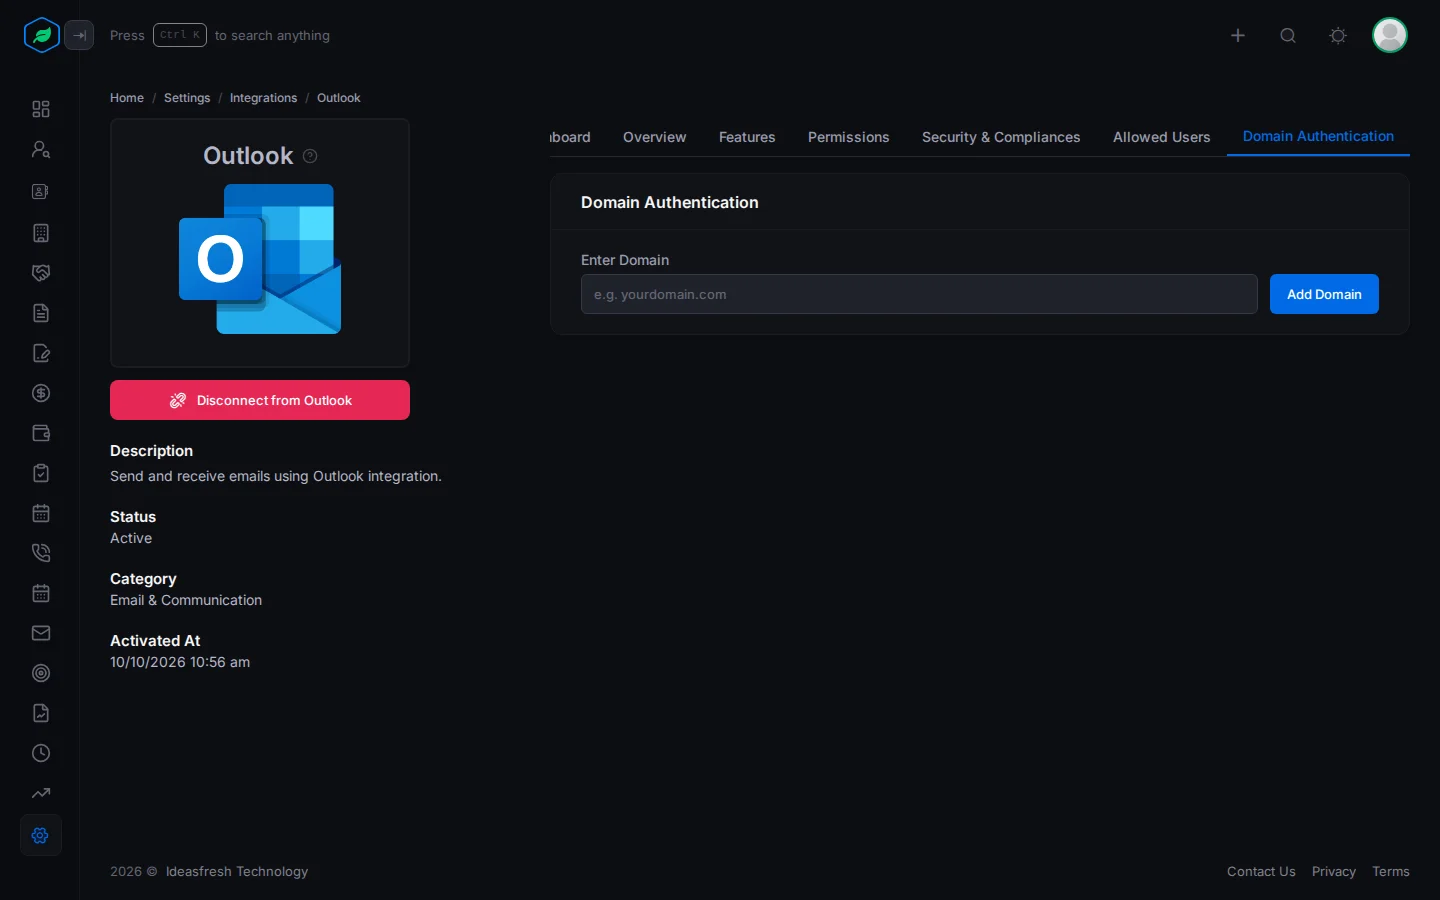Go to Home in the breadcrumb
Image resolution: width=1440 pixels, height=900 pixels.
coord(127,98)
